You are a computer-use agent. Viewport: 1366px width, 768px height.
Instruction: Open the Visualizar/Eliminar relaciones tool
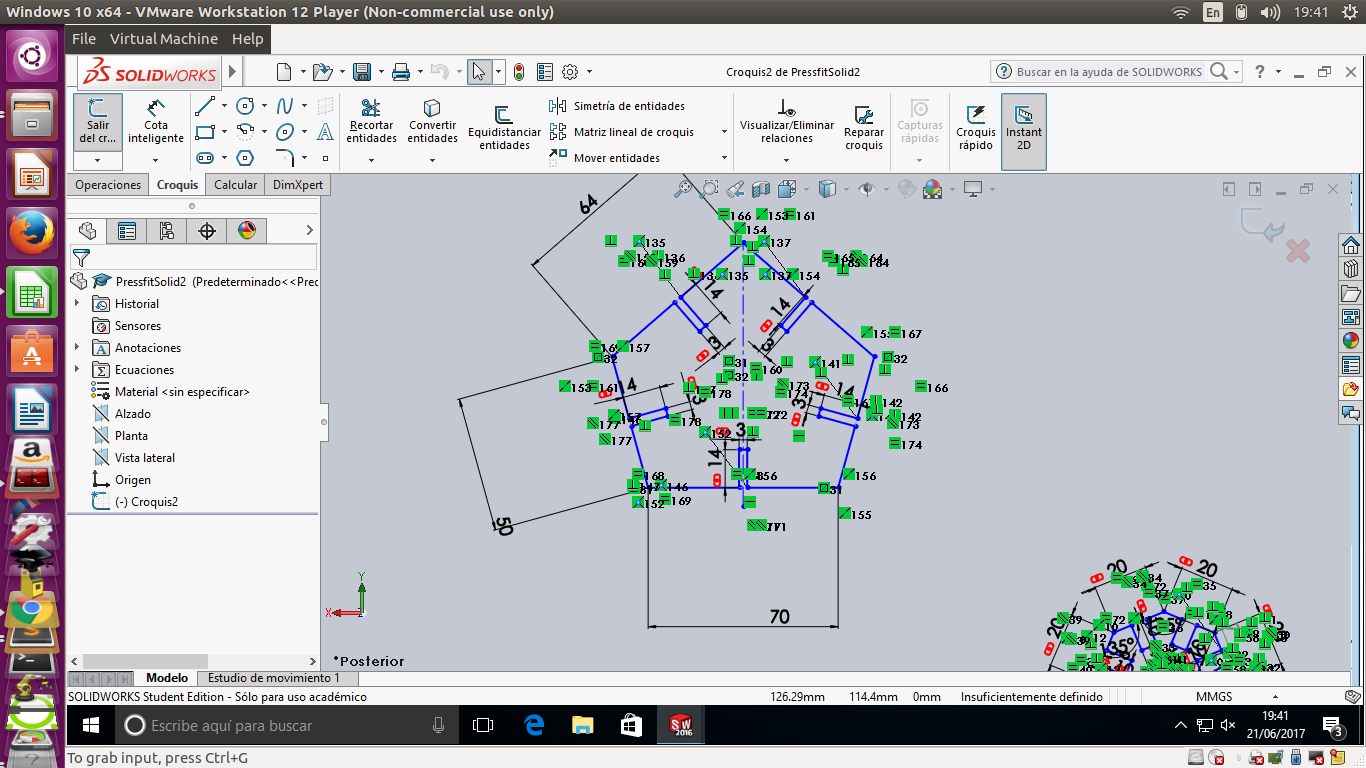(786, 122)
